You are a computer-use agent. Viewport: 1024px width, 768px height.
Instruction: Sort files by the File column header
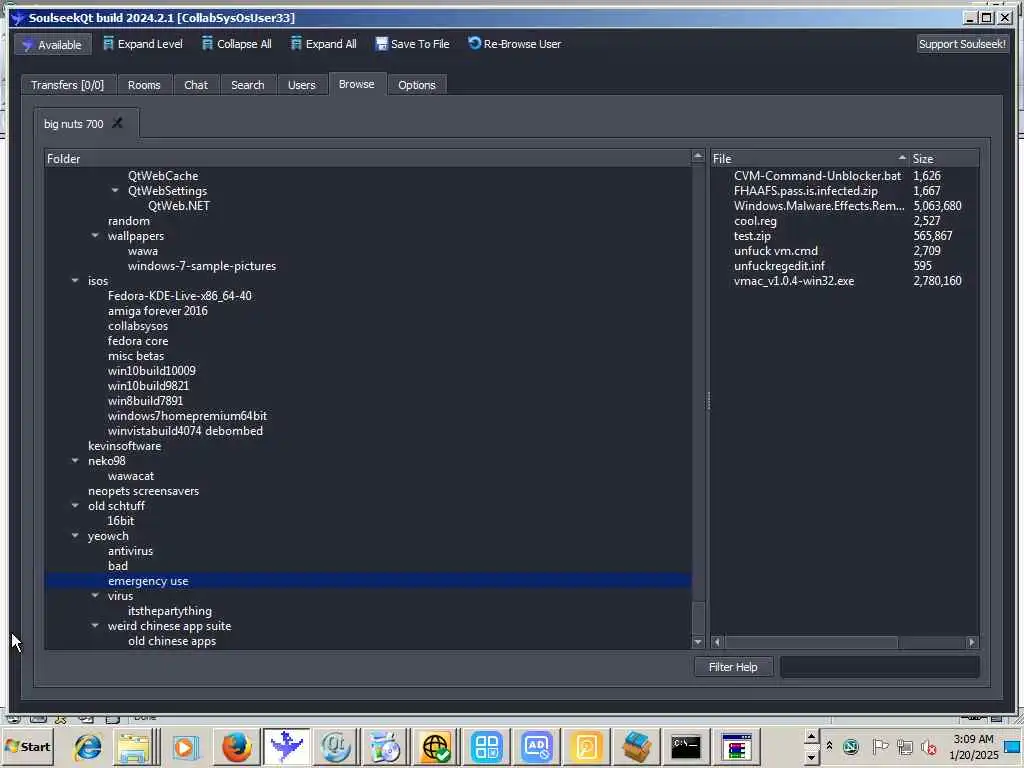pos(810,159)
